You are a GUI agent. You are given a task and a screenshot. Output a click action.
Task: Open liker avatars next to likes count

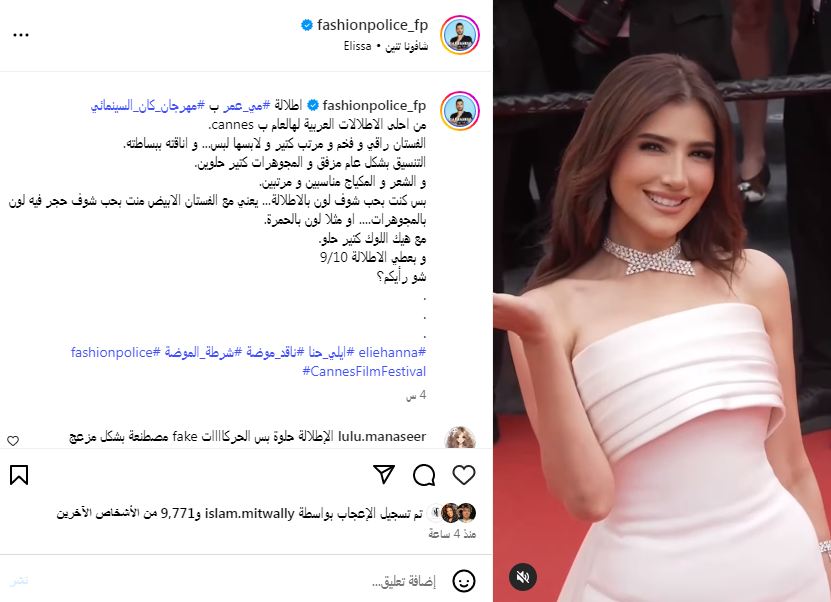(x=455, y=513)
